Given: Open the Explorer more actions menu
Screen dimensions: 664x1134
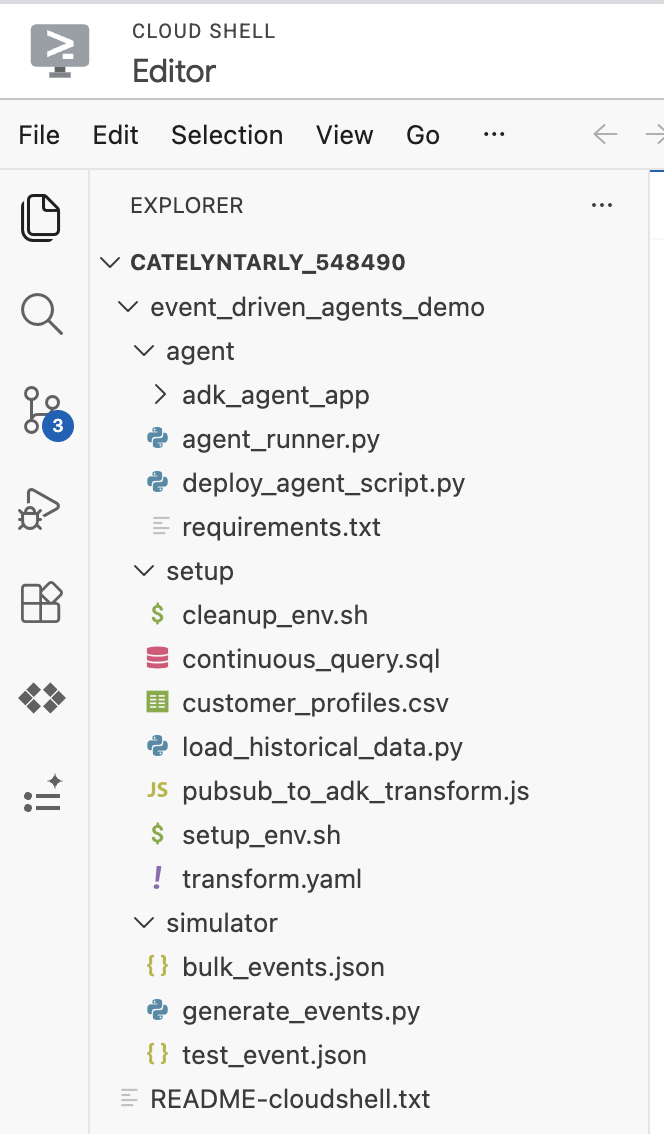Looking at the screenshot, I should pos(602,205).
